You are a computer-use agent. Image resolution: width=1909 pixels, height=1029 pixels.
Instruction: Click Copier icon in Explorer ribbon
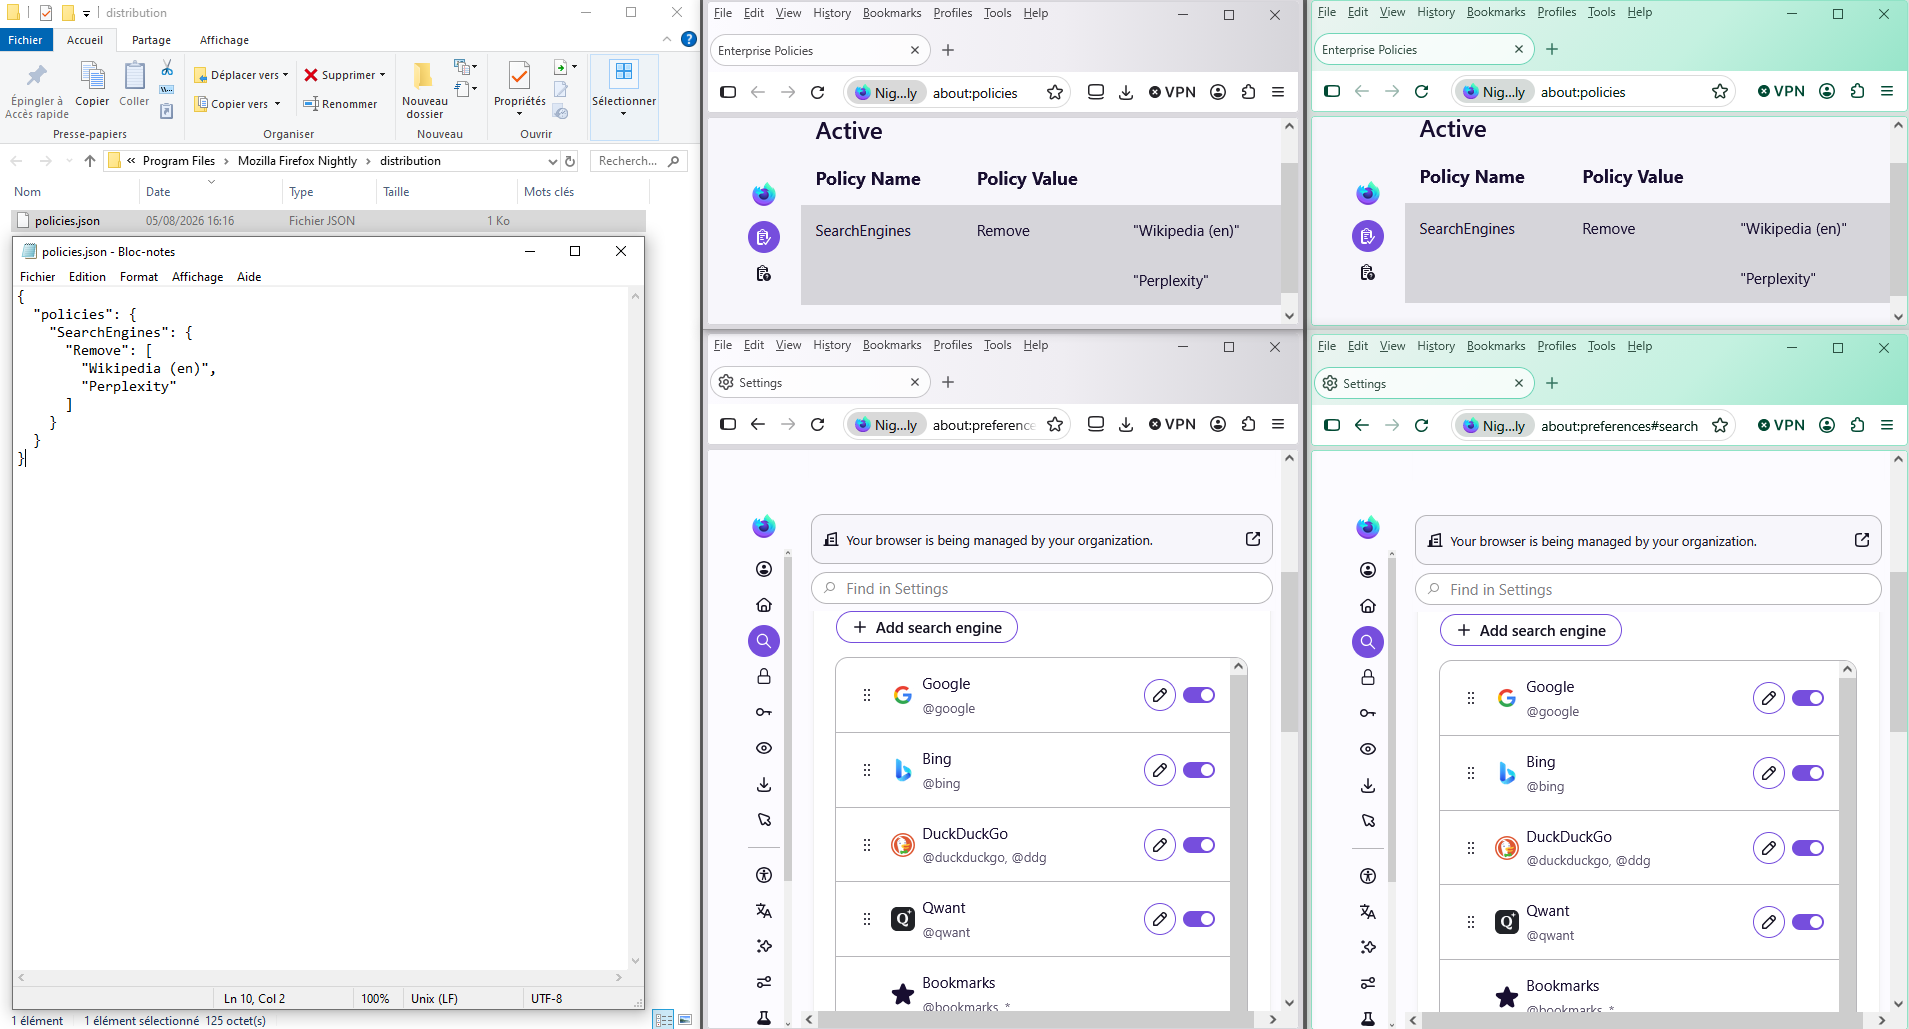92,76
